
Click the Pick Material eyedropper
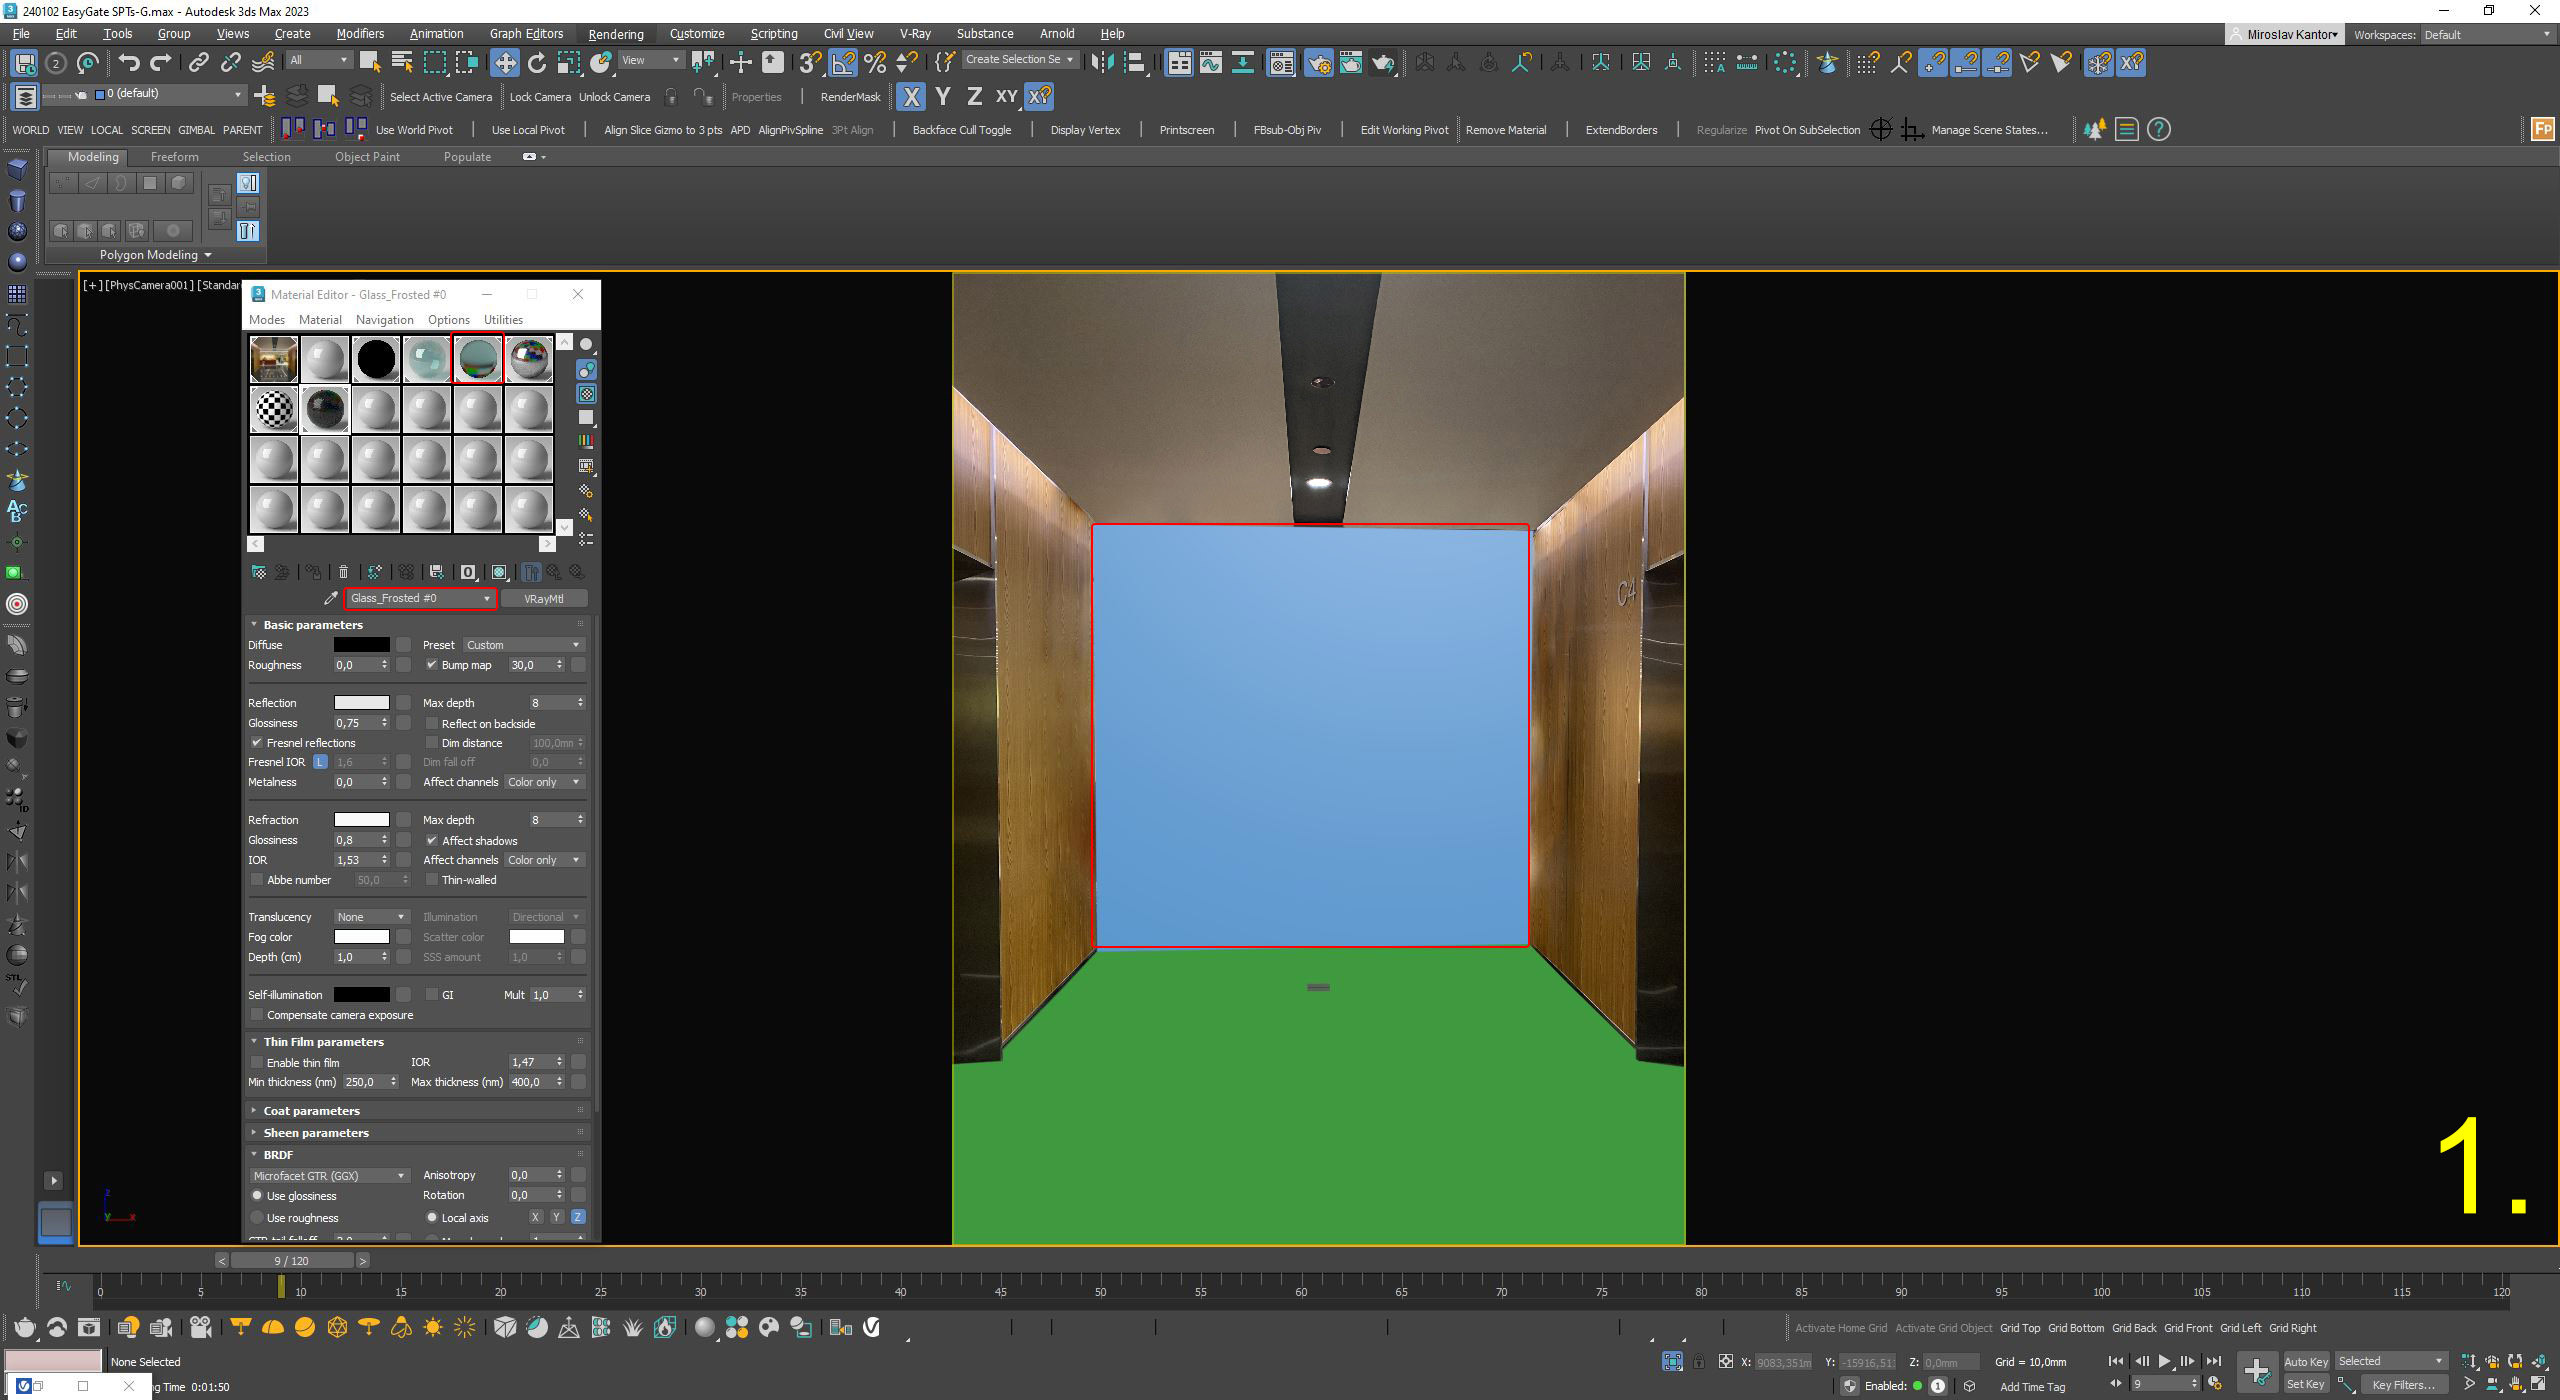(x=330, y=598)
